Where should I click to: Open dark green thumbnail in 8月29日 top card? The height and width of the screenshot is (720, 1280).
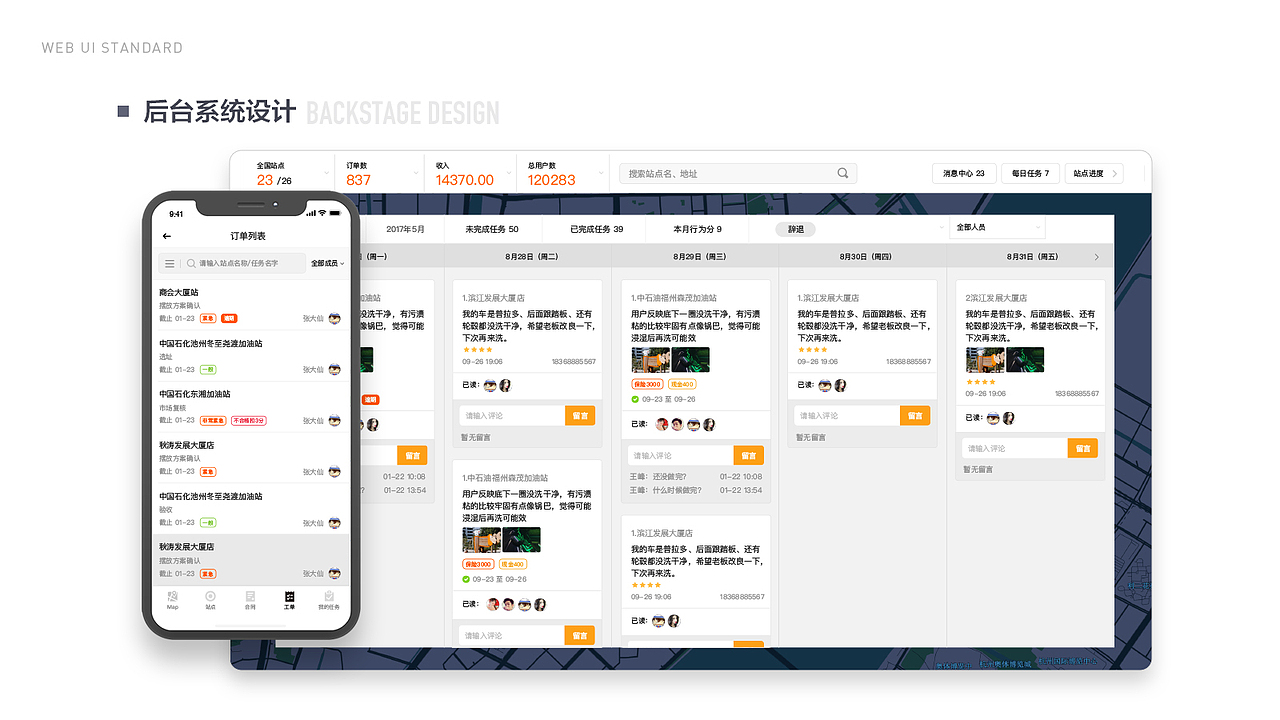coord(691,360)
